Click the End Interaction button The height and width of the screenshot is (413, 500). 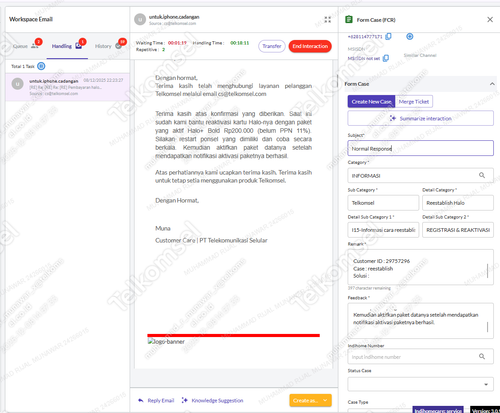[x=310, y=46]
